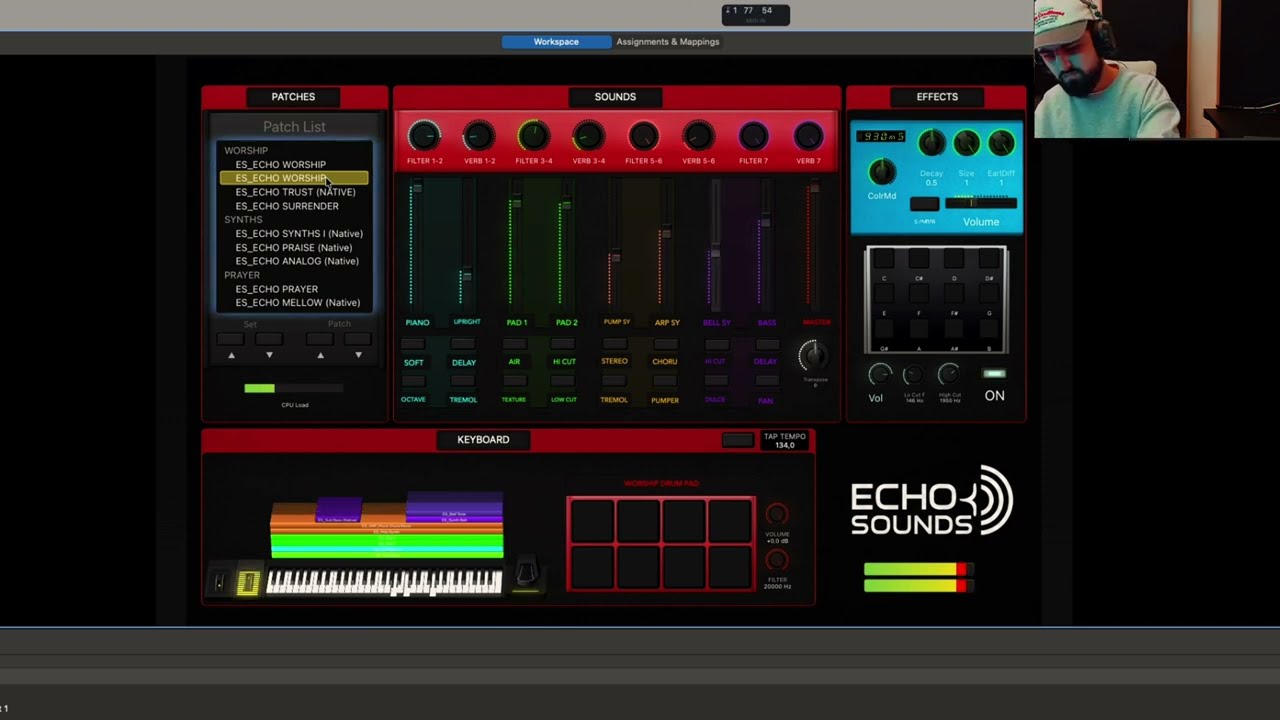Image resolution: width=1280 pixels, height=720 pixels.
Task: Click the SYNTHS set heading
Action: coord(243,219)
